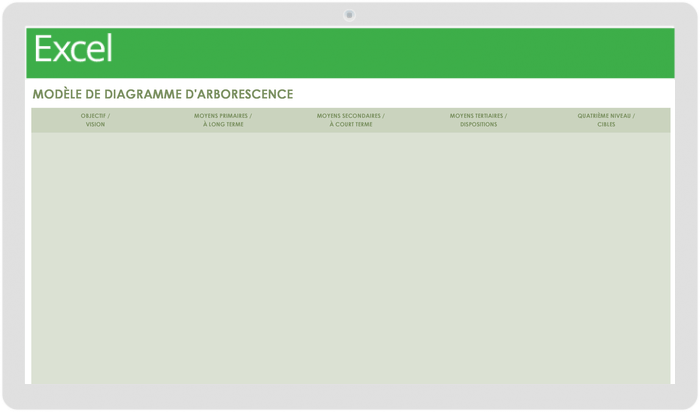This screenshot has height=412, width=700.
Task: Select the Moyens secondaires header cell
Action: click(350, 120)
